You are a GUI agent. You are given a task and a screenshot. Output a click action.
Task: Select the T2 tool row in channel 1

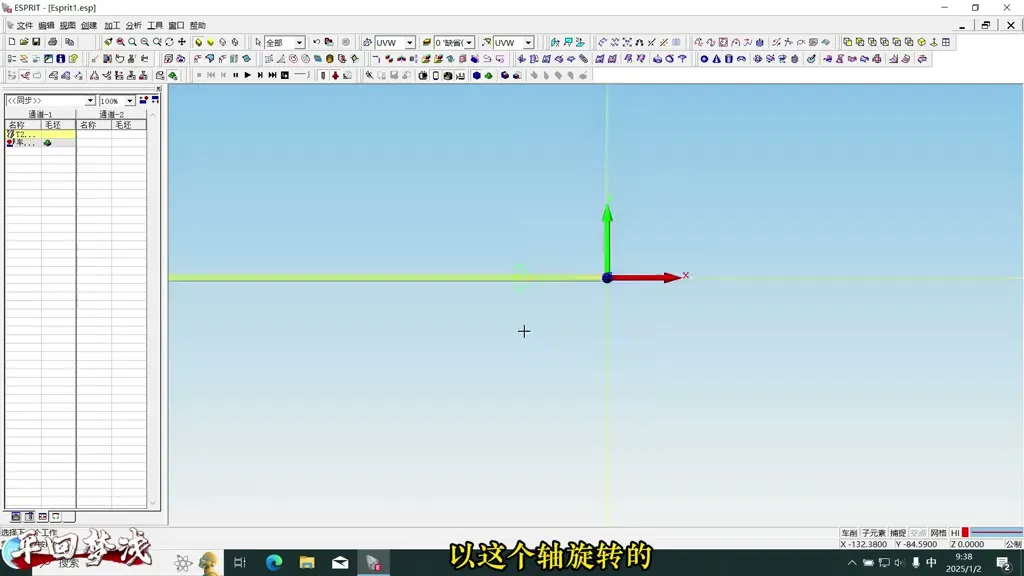(x=23, y=134)
